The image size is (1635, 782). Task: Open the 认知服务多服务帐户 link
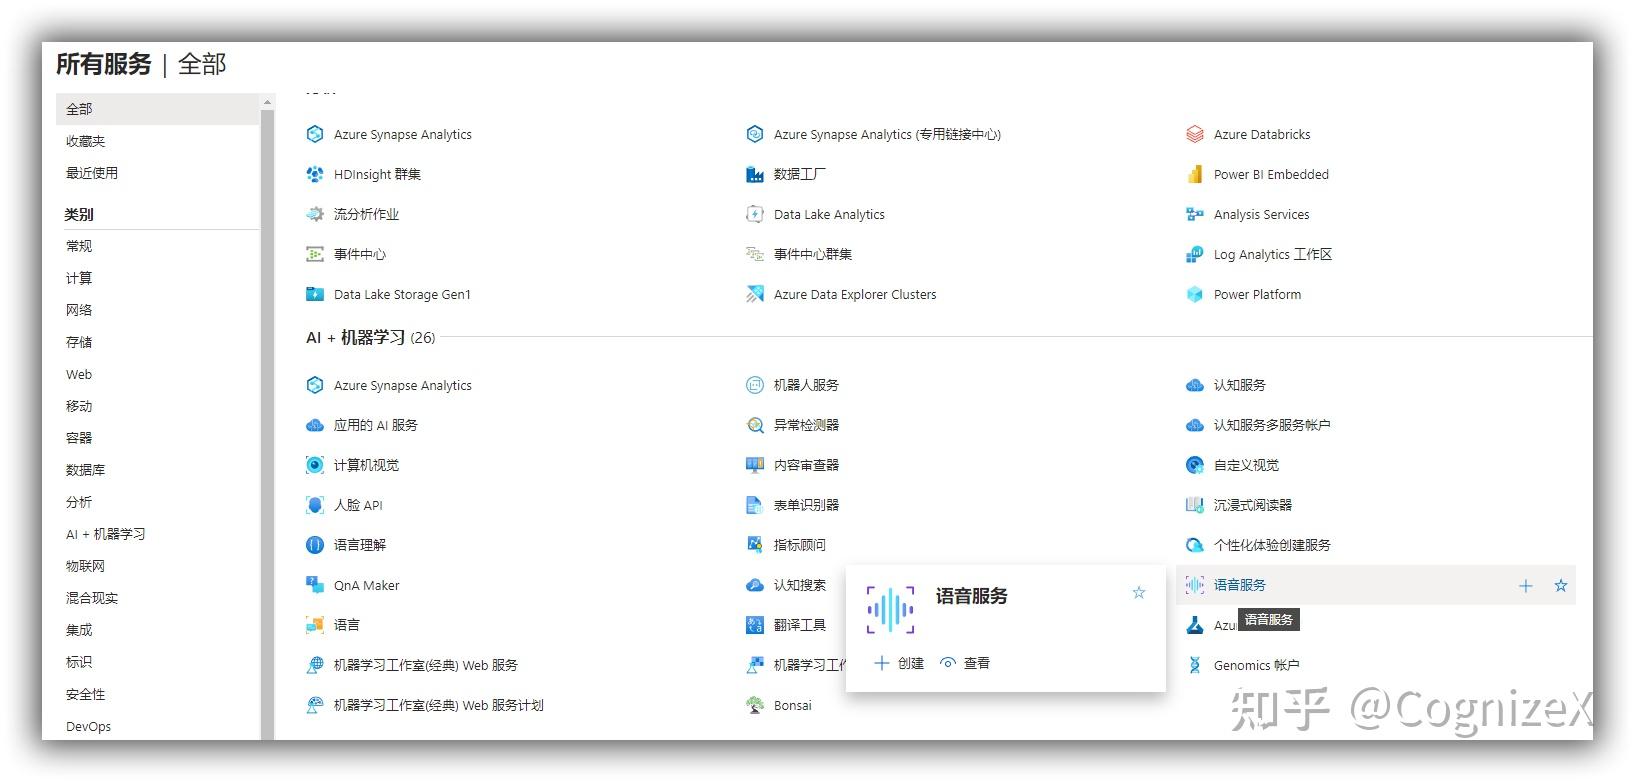point(1272,425)
